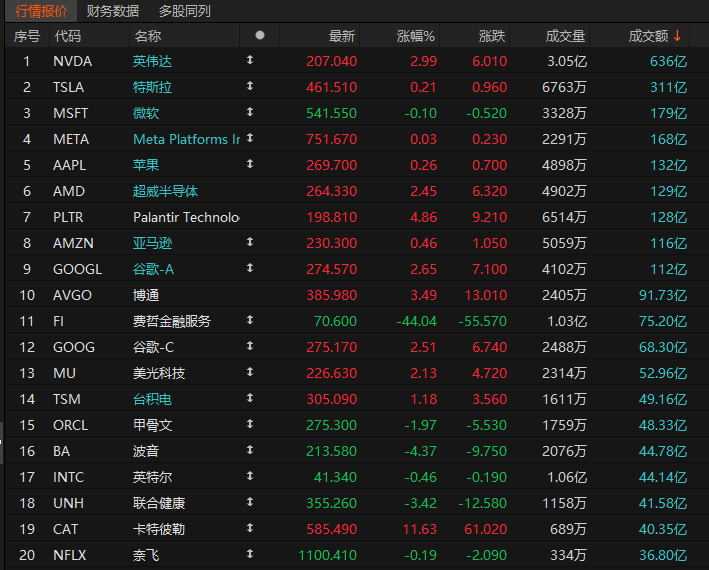Click the up-down marker icon in FI row
This screenshot has width=709, height=570.
(x=250, y=320)
